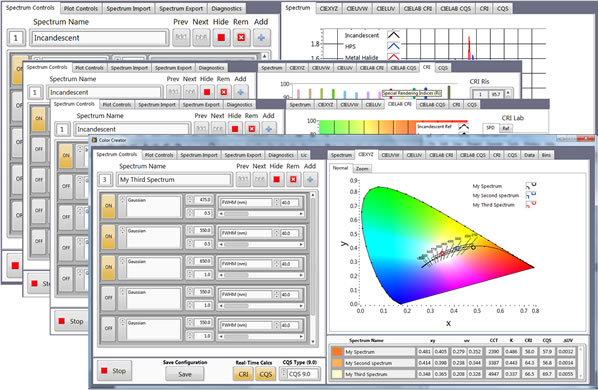Image resolution: width=598 pixels, height=390 pixels.
Task: Click Rem X icon in CIELAB CRI window
Action: pos(252,129)
